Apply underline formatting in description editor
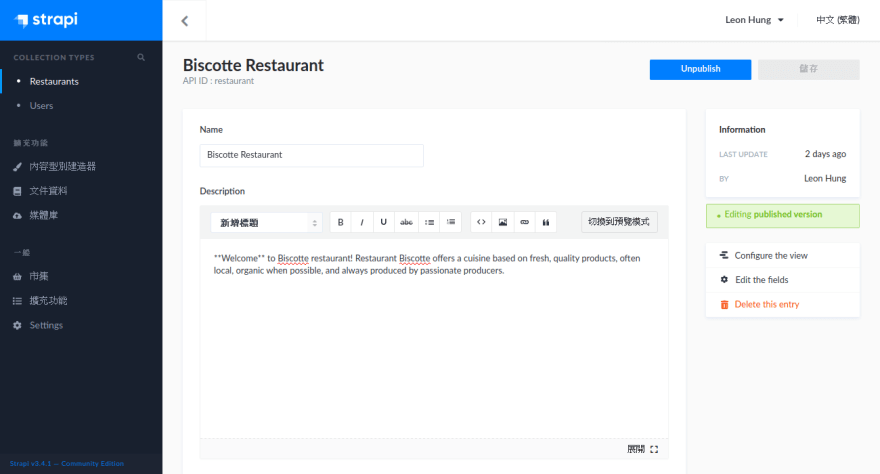880x474 pixels. [x=383, y=222]
